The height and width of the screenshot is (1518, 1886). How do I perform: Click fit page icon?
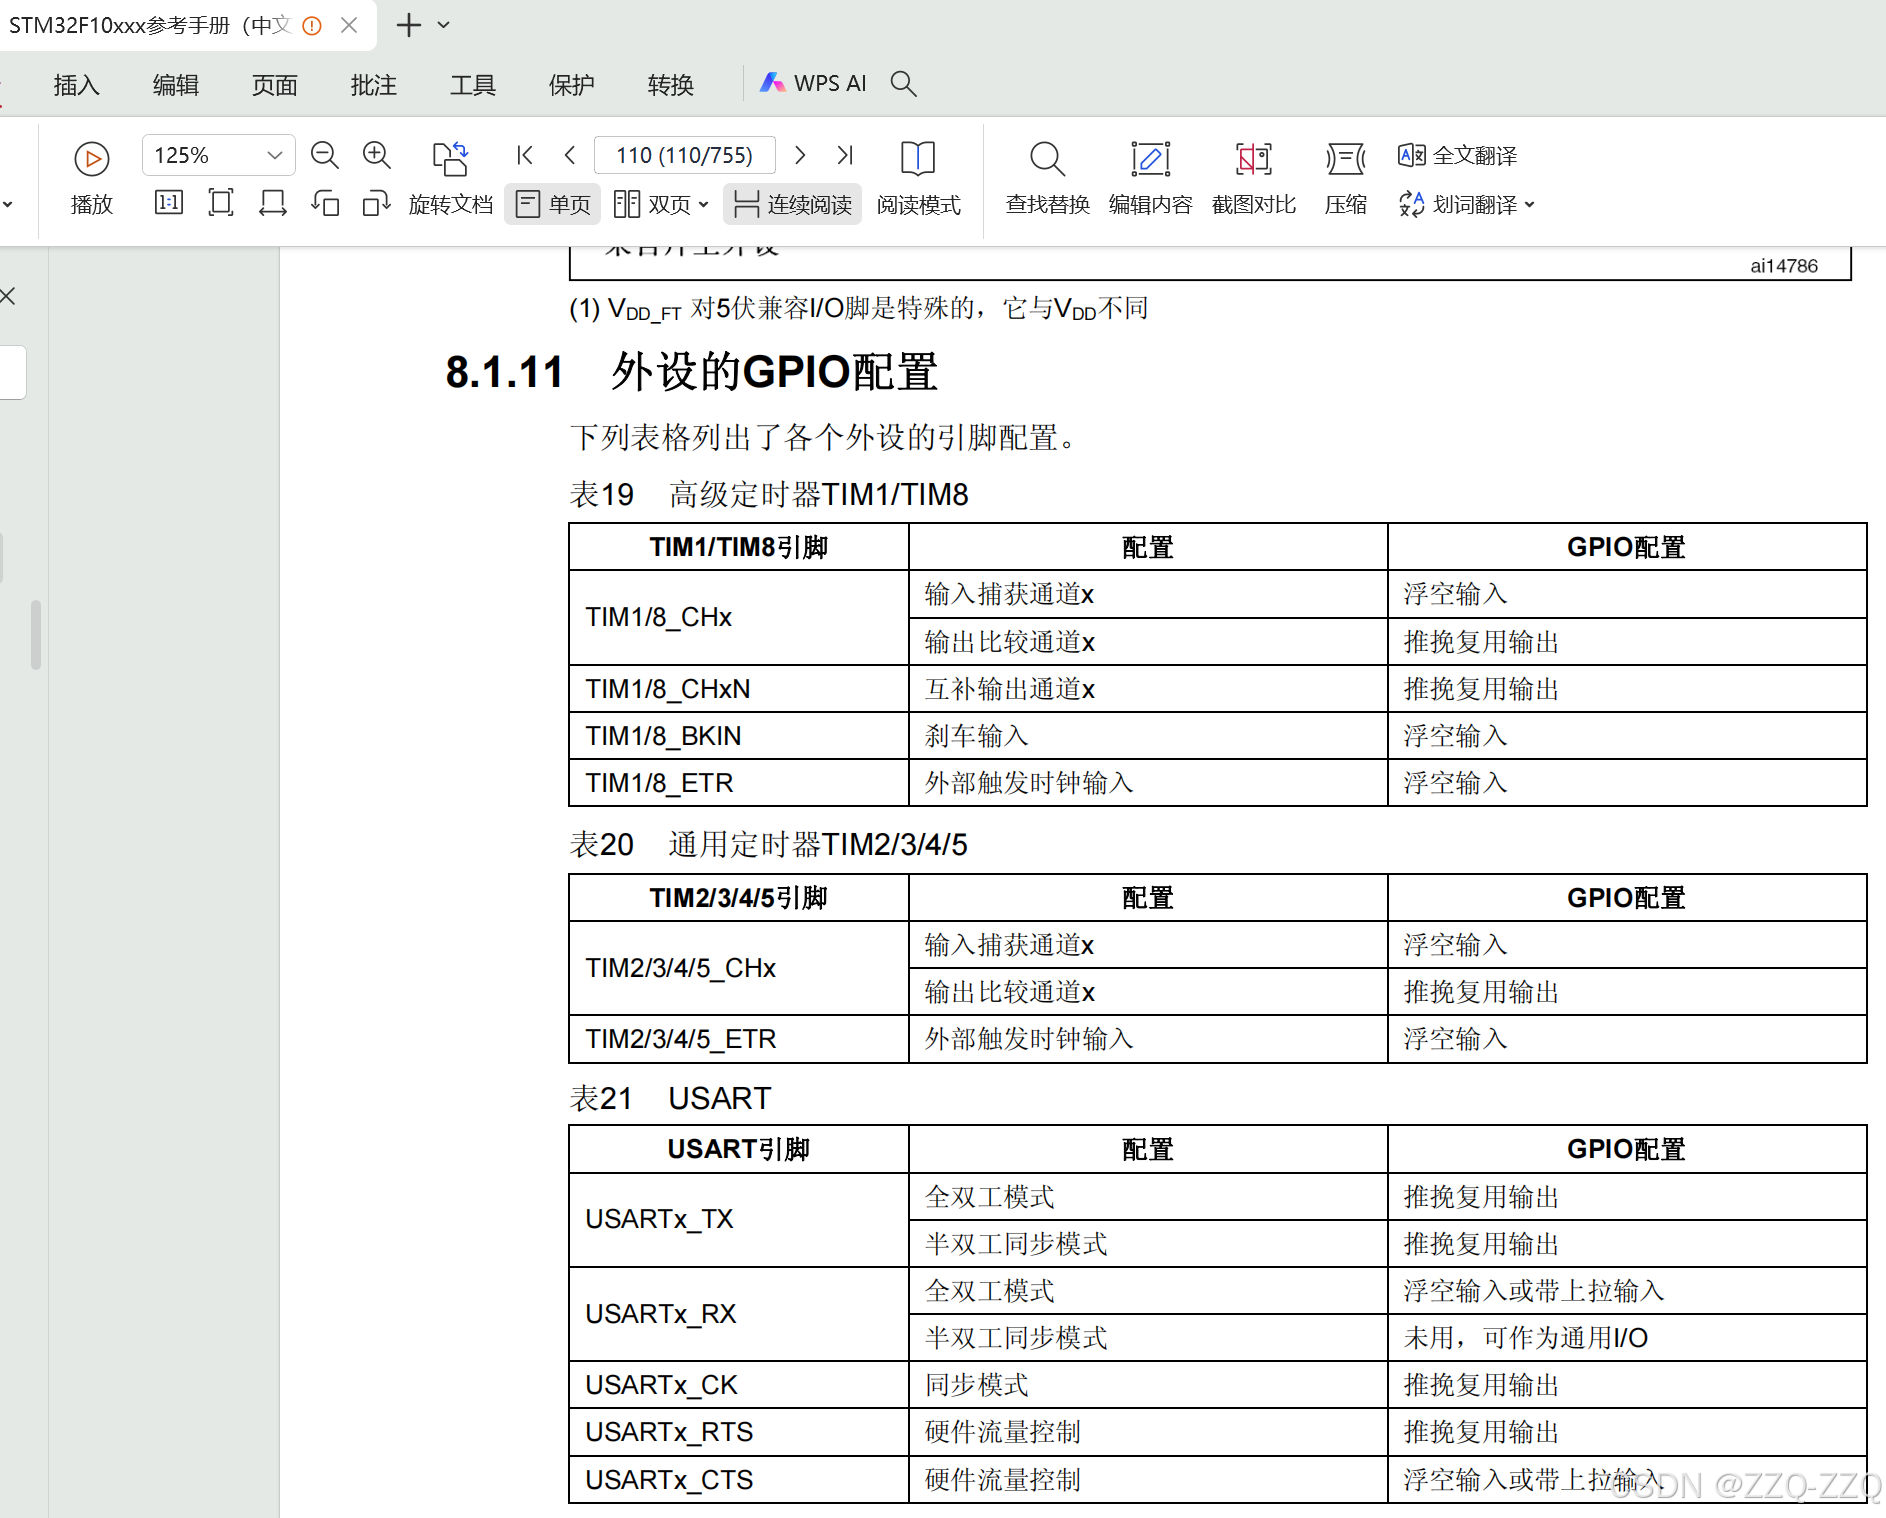coord(221,203)
